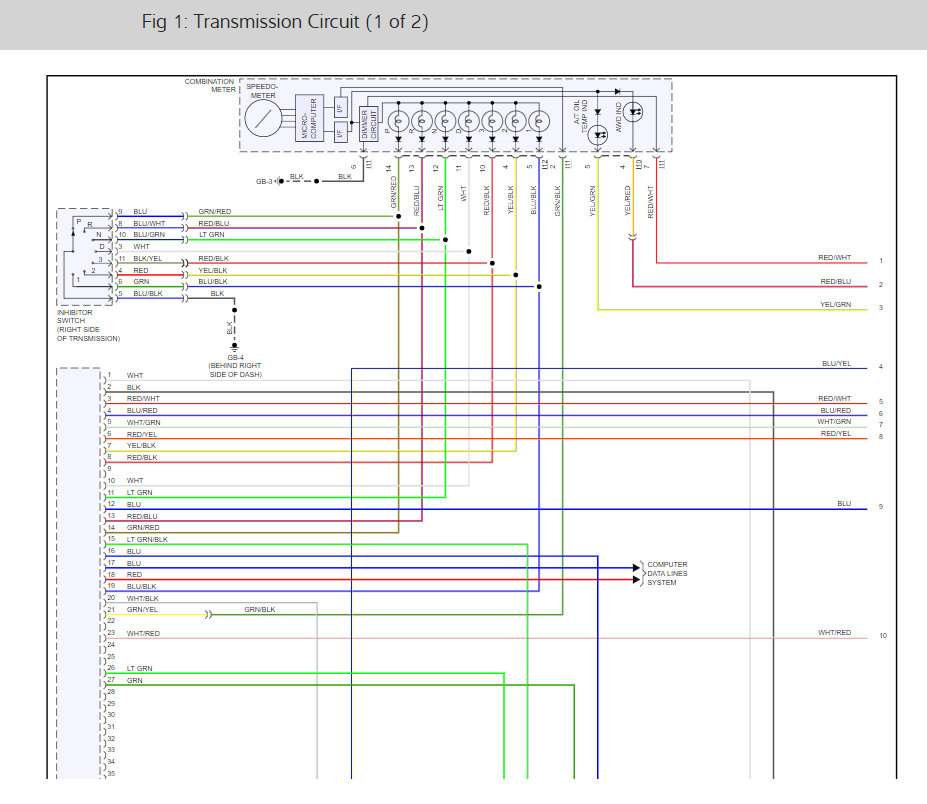Click the vertical YEL/RED wire label

click(x=628, y=200)
